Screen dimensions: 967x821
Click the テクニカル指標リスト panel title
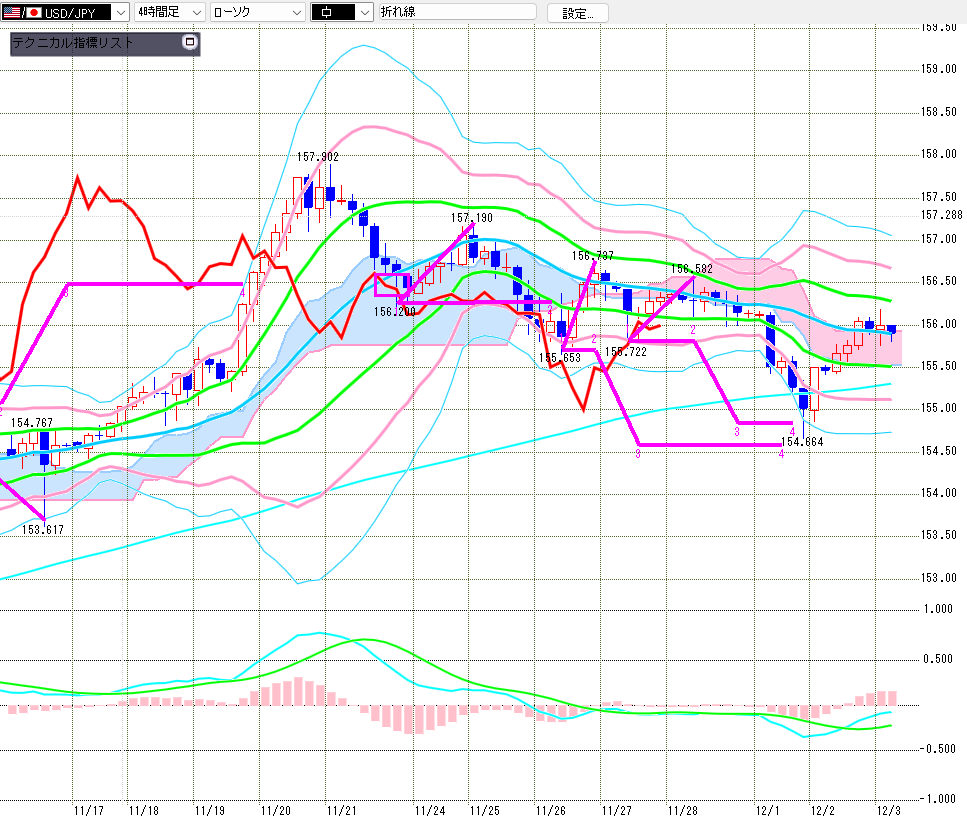tap(74, 43)
